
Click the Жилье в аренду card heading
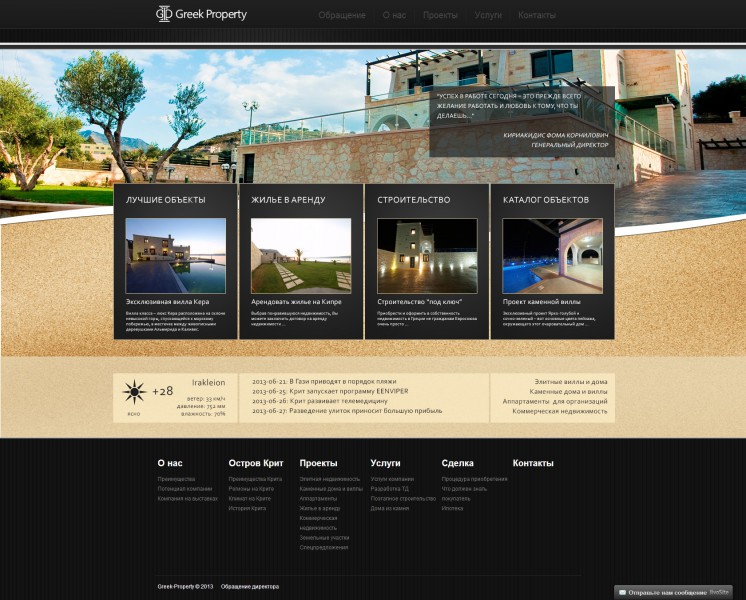coord(288,200)
